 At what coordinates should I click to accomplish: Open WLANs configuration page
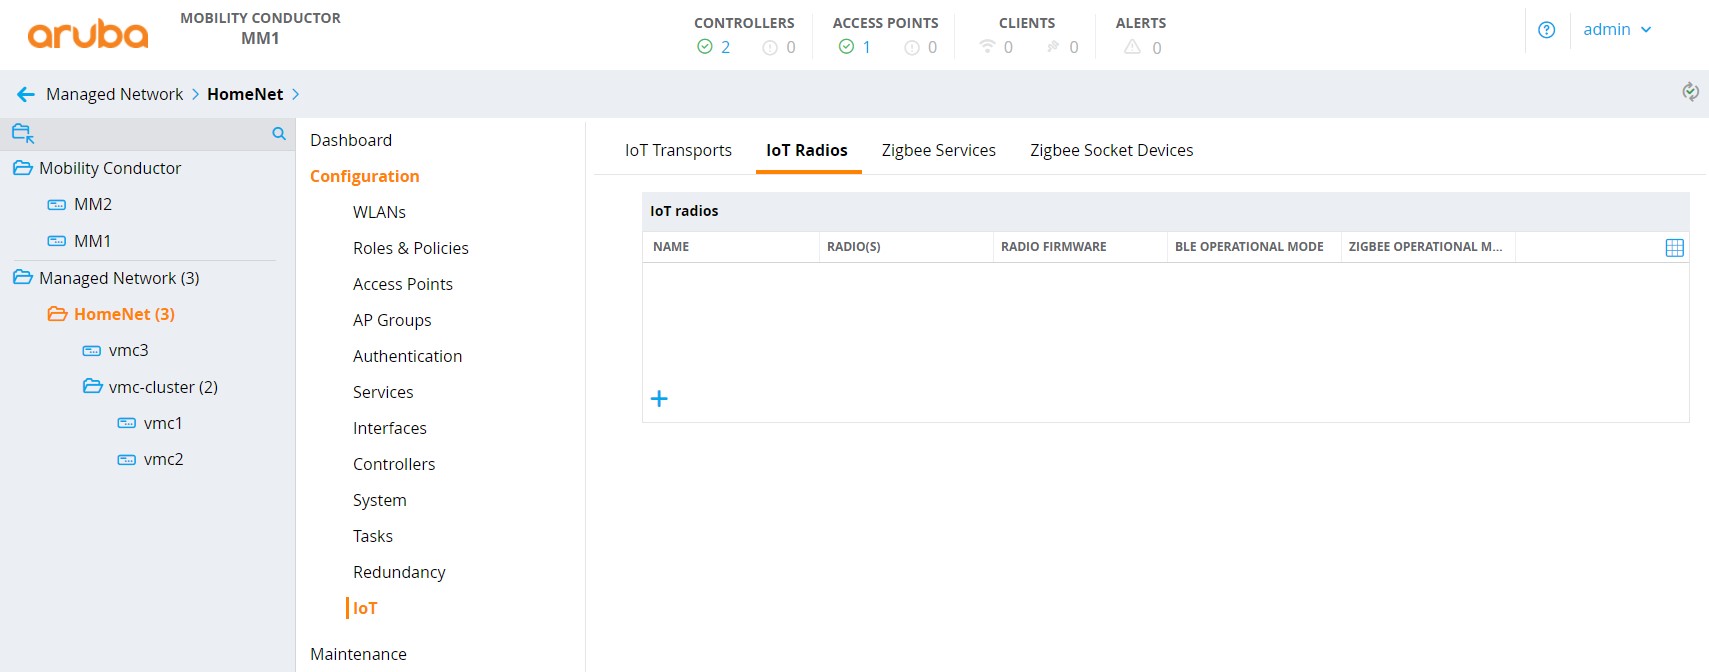pyautogui.click(x=379, y=212)
